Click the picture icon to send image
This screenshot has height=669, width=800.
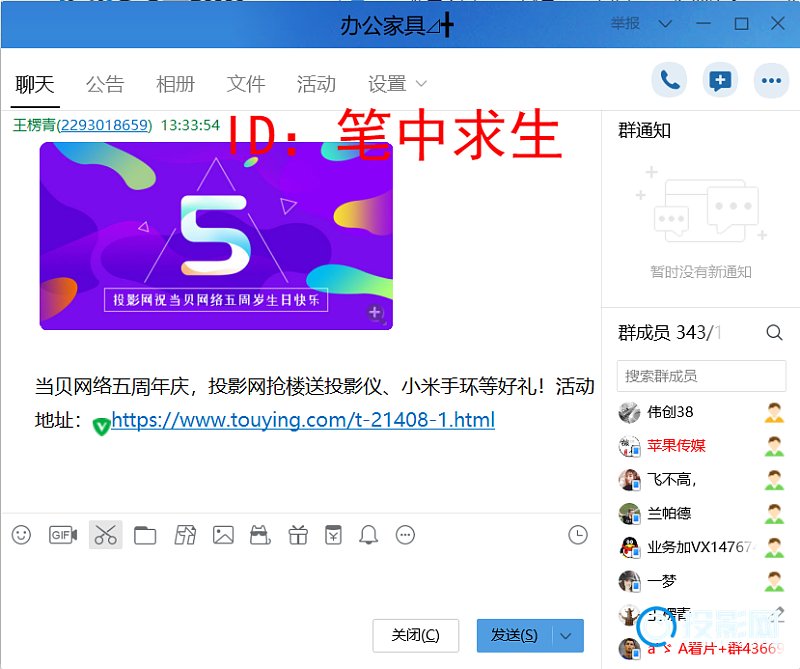point(223,535)
